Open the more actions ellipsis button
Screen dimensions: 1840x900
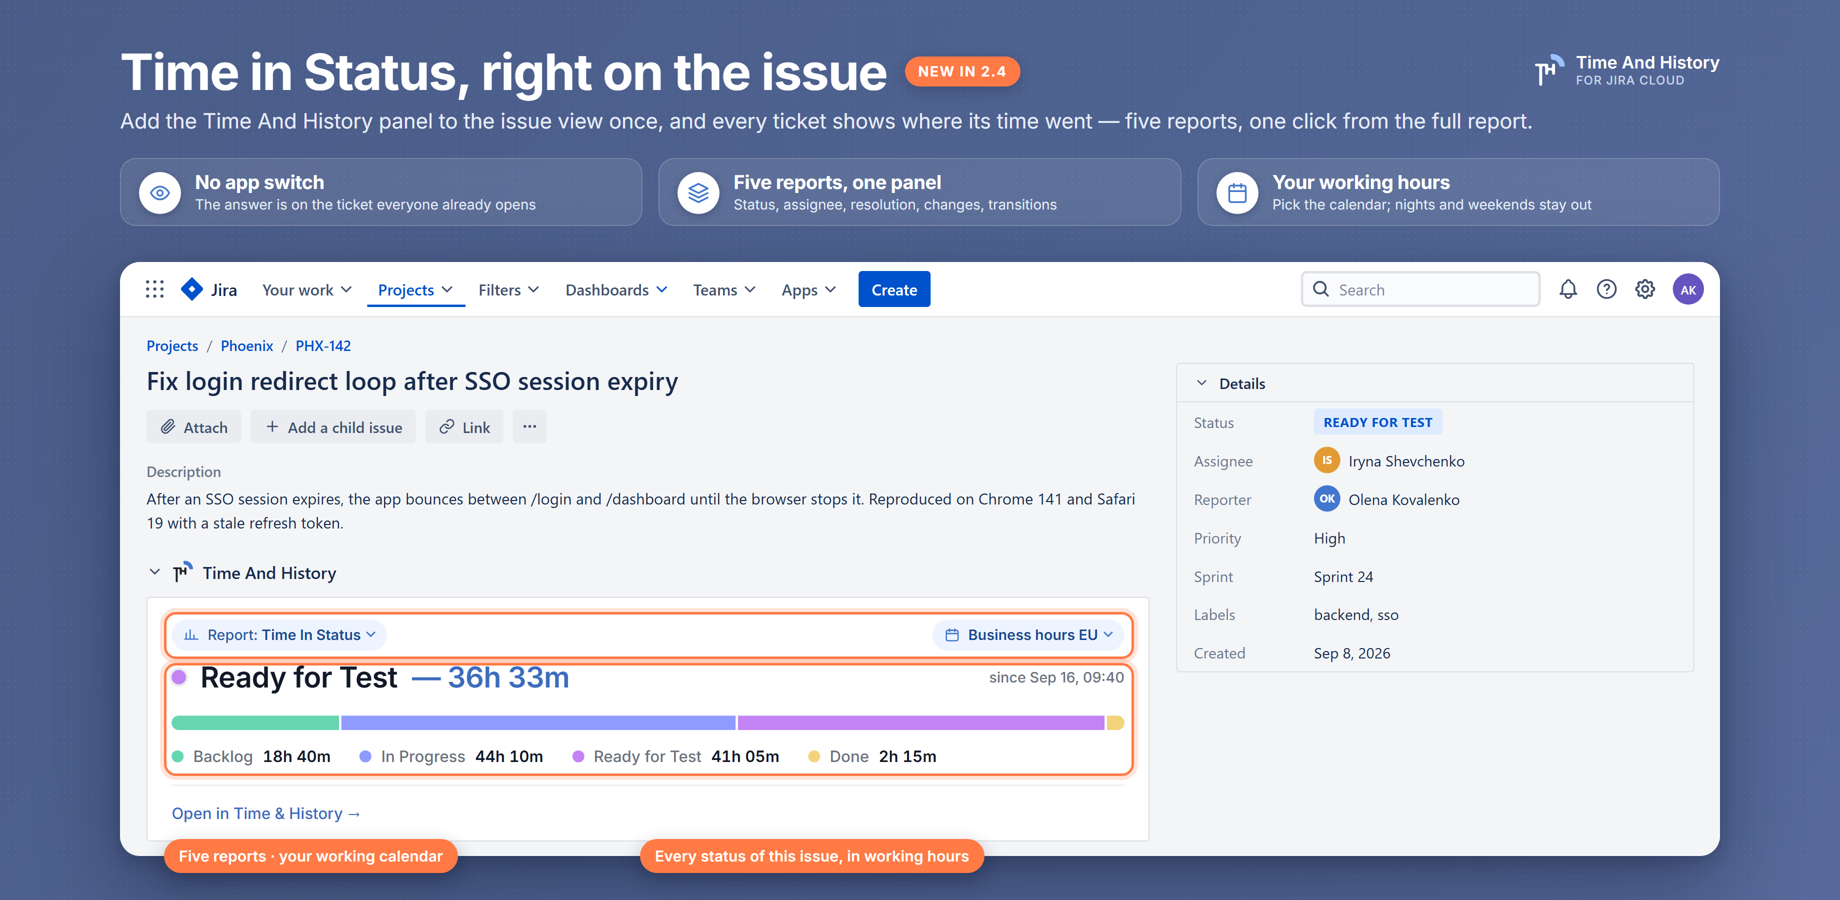pos(529,427)
